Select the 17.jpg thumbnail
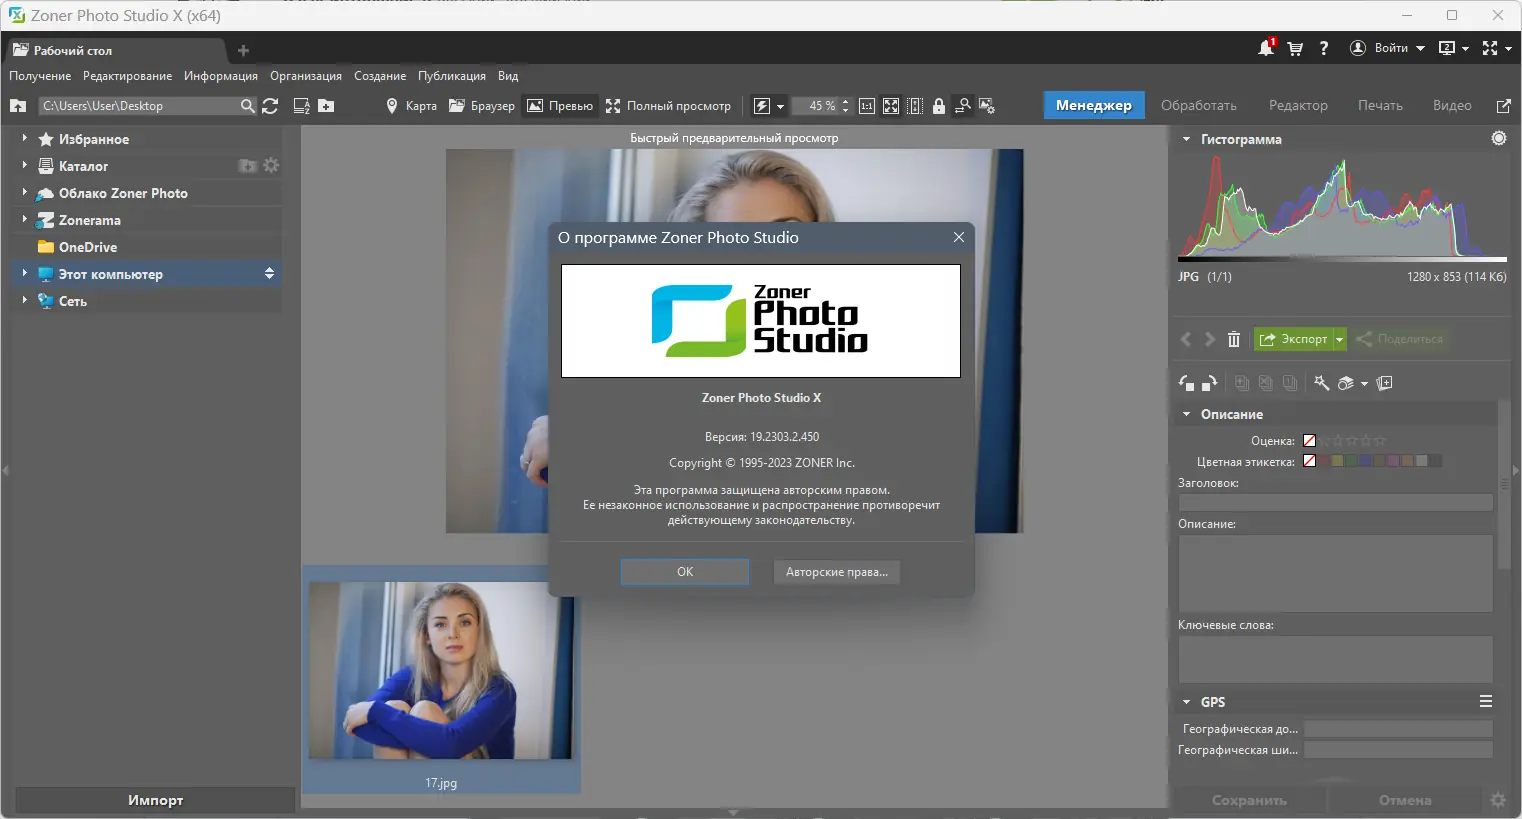Screen dimensions: 1522x819 441,680
